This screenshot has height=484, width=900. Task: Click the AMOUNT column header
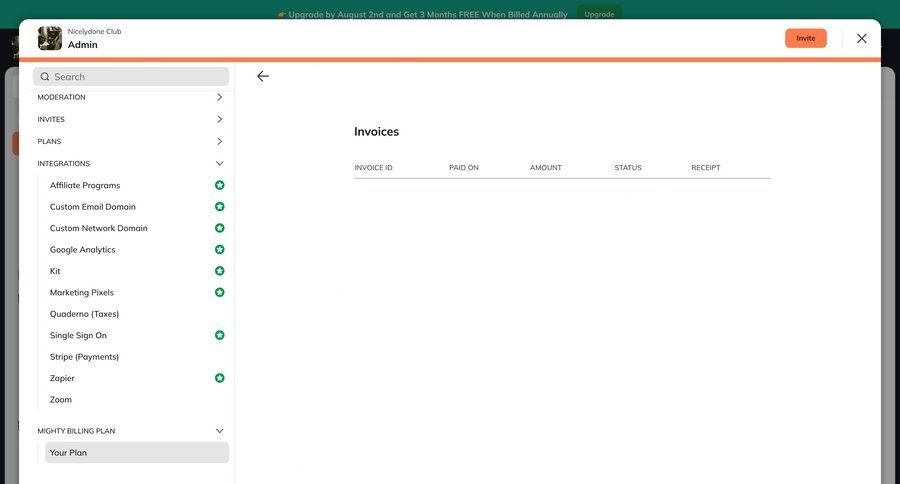tap(545, 168)
